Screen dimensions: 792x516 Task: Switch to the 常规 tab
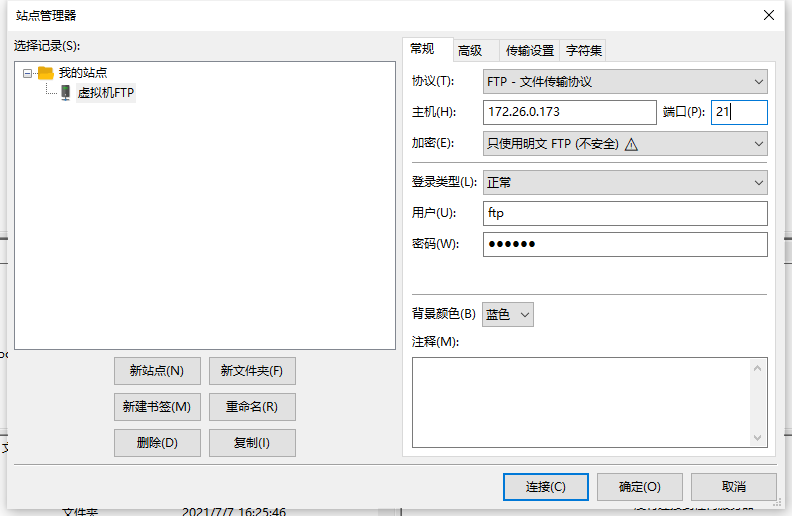point(422,49)
